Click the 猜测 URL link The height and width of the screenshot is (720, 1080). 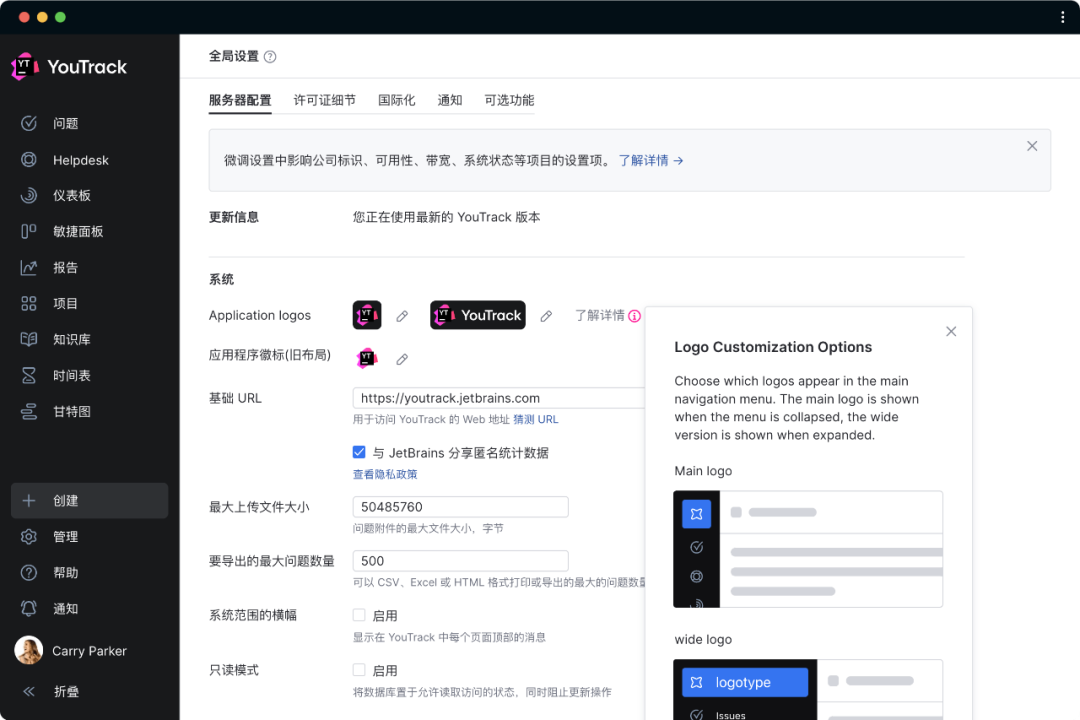coord(536,419)
